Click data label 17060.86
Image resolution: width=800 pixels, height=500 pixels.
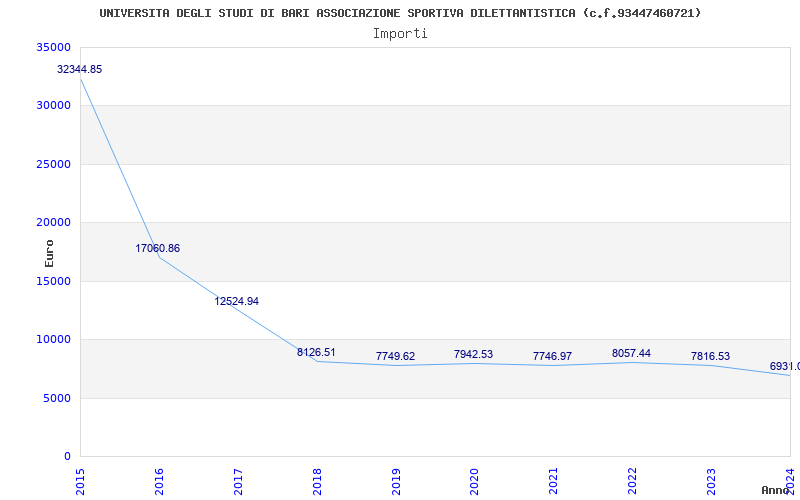[x=158, y=248]
